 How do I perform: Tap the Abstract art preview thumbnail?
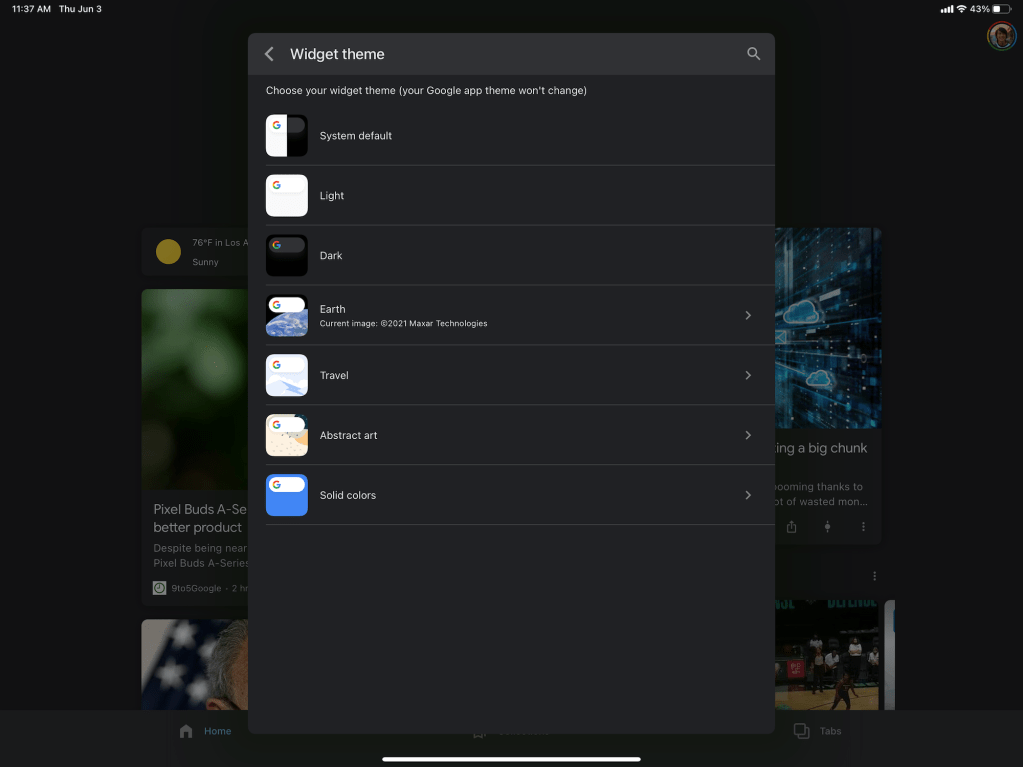coord(286,436)
